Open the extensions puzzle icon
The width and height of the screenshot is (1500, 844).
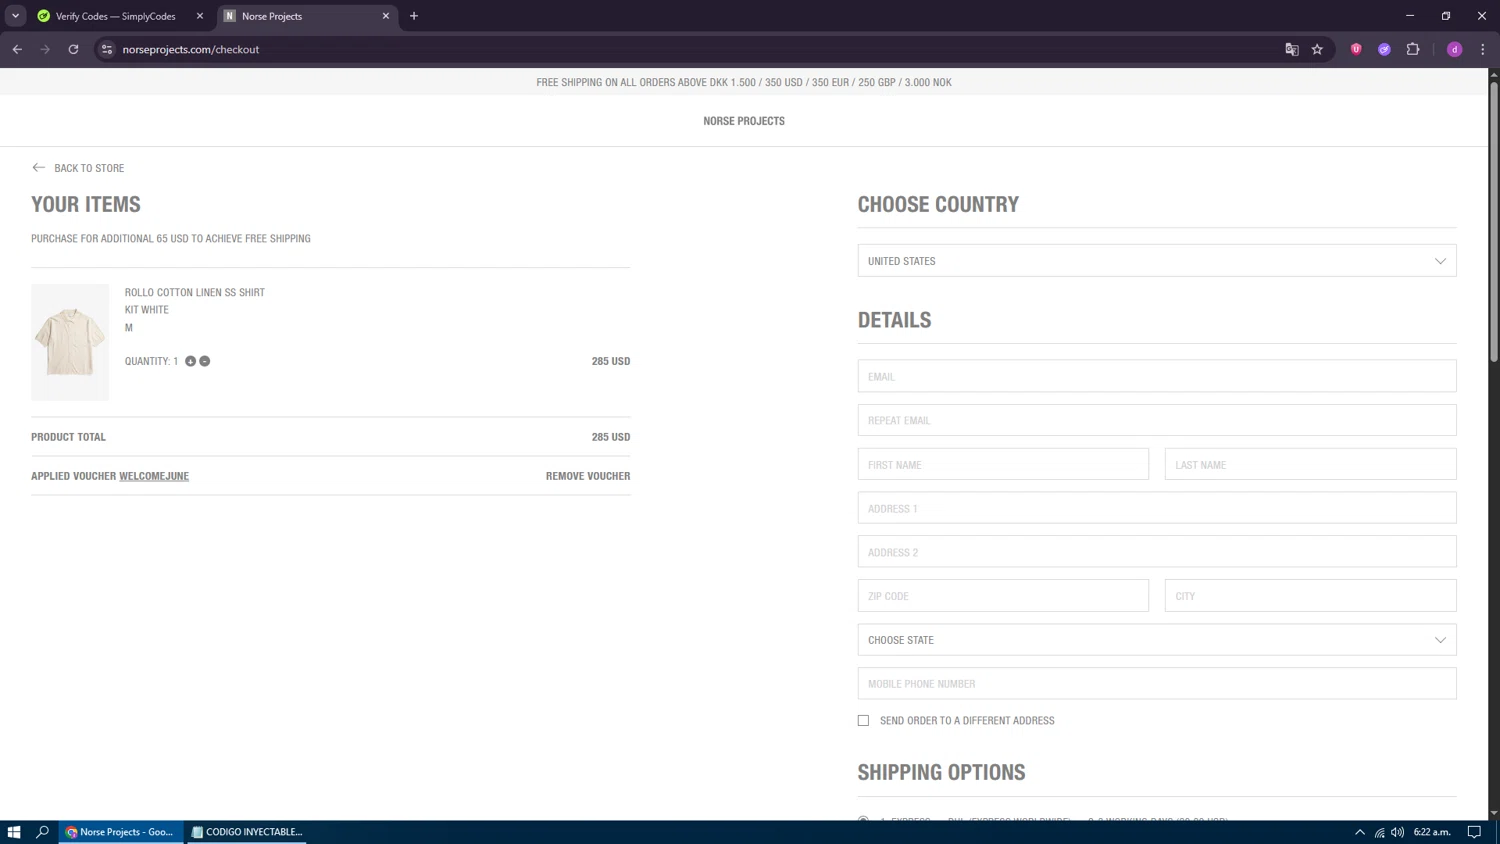[1413, 49]
